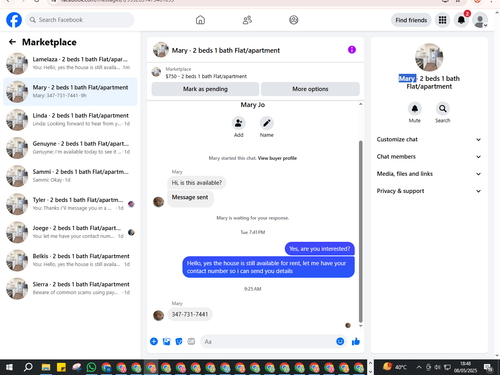Open more actions plus icon in composer

click(x=154, y=341)
